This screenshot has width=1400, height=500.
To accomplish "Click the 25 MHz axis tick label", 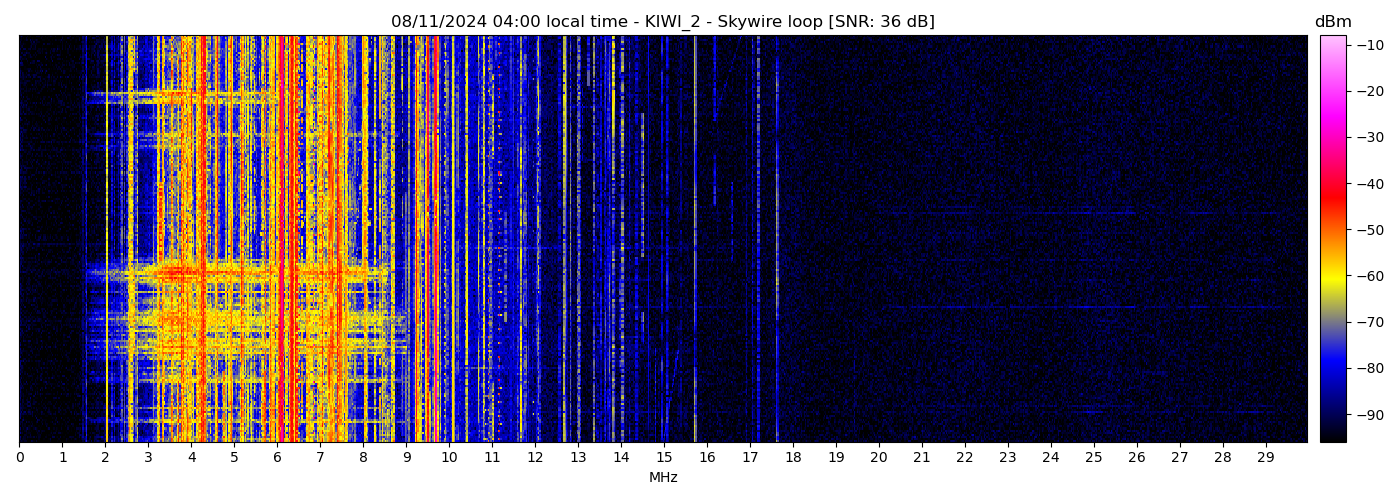I will click(x=1093, y=458).
